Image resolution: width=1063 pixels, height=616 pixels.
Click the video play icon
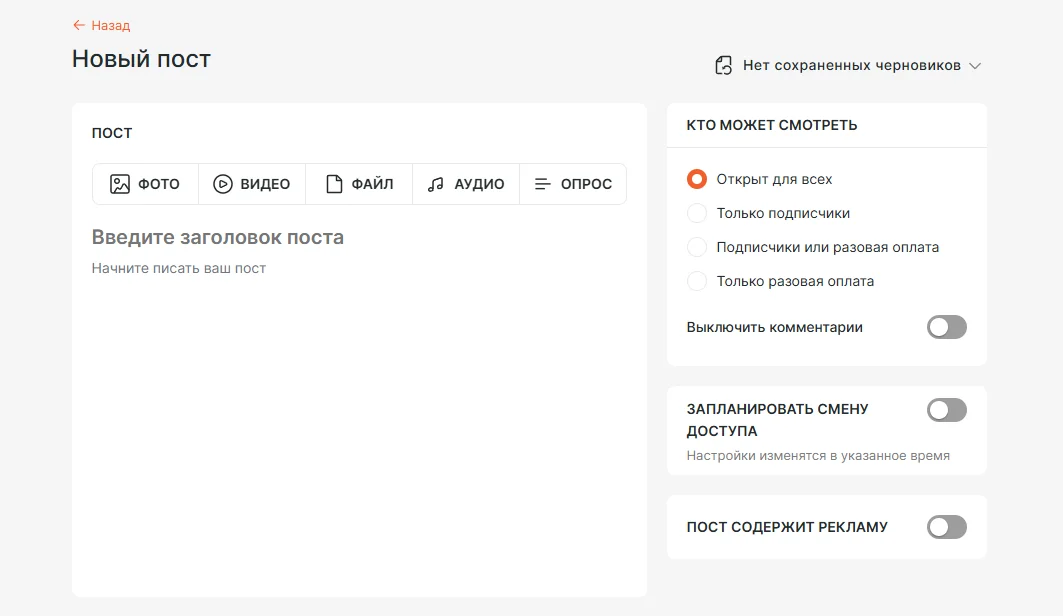pyautogui.click(x=223, y=184)
